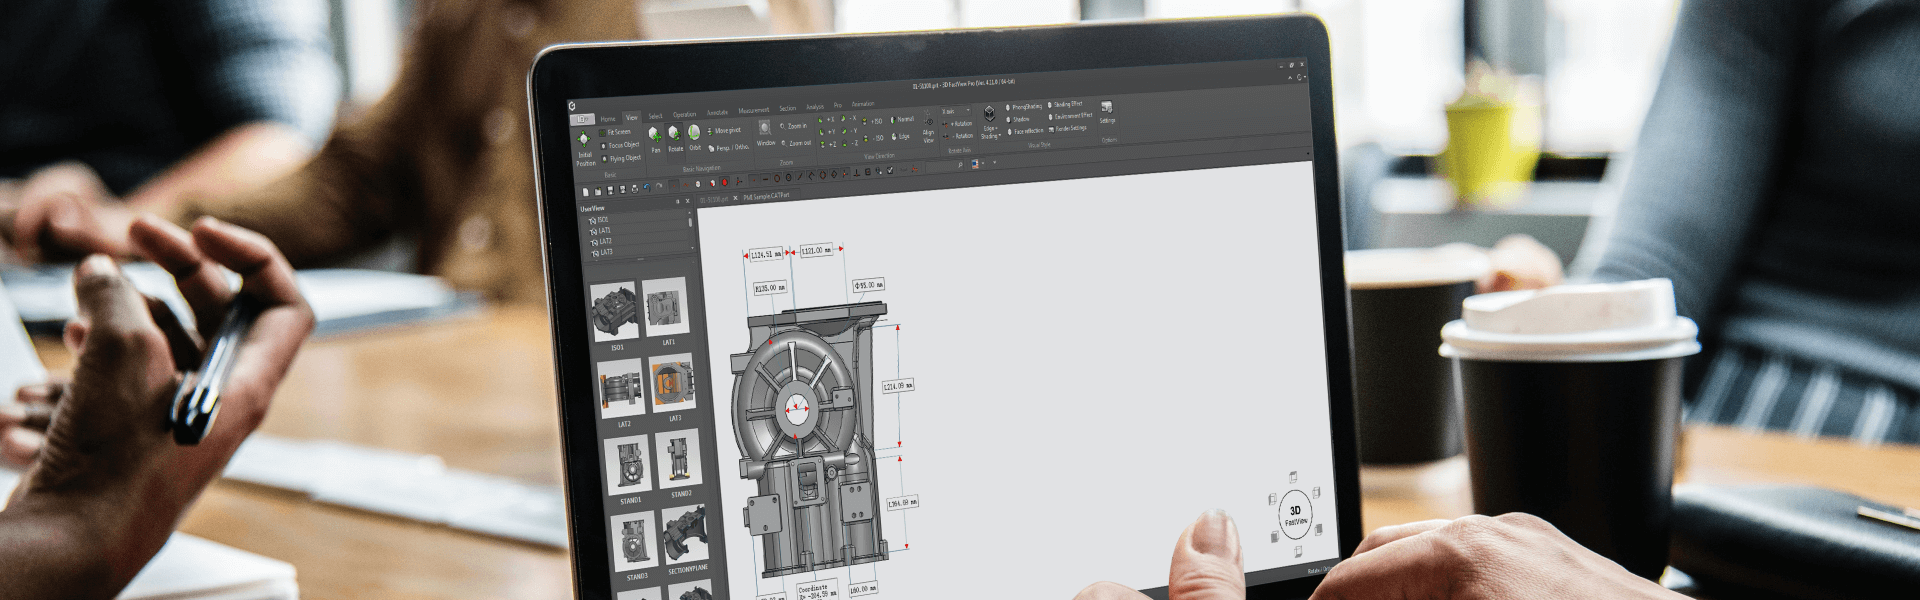Image resolution: width=1920 pixels, height=600 pixels.
Task: Click the Initial Position icon
Action: coord(584,140)
